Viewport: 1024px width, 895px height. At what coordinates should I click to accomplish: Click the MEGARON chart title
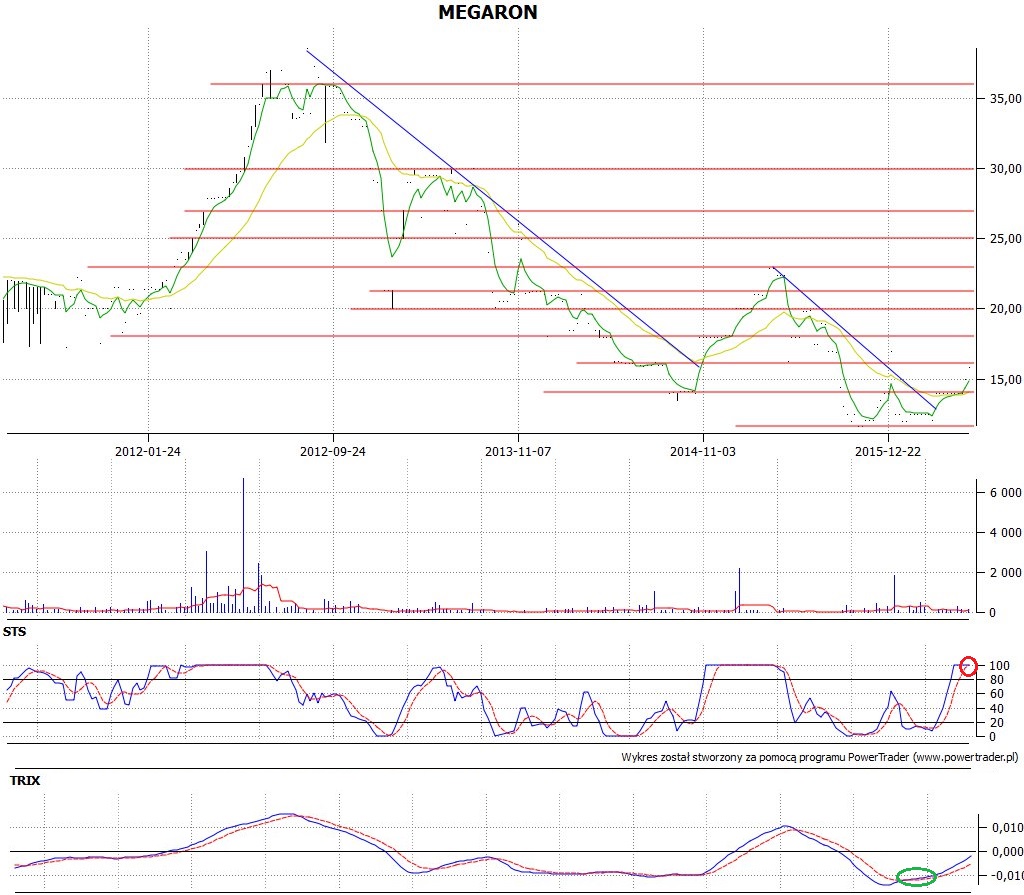[488, 12]
